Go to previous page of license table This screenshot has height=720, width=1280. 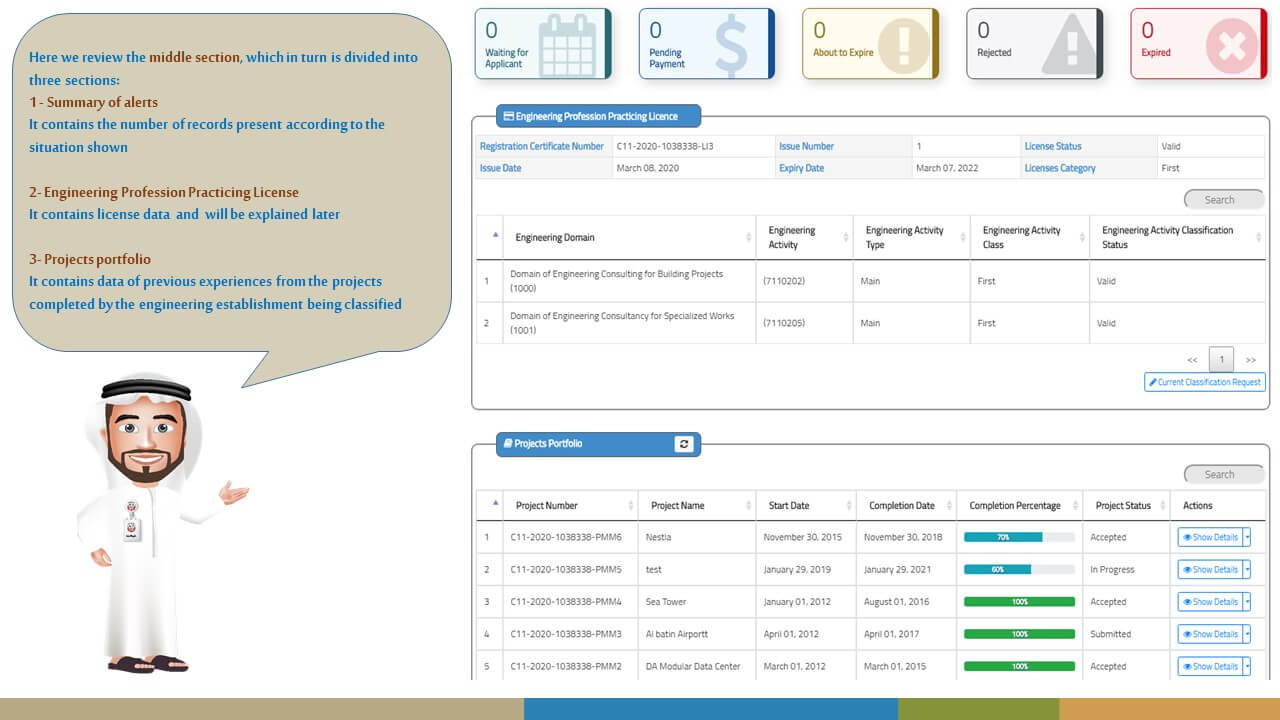(x=1192, y=360)
